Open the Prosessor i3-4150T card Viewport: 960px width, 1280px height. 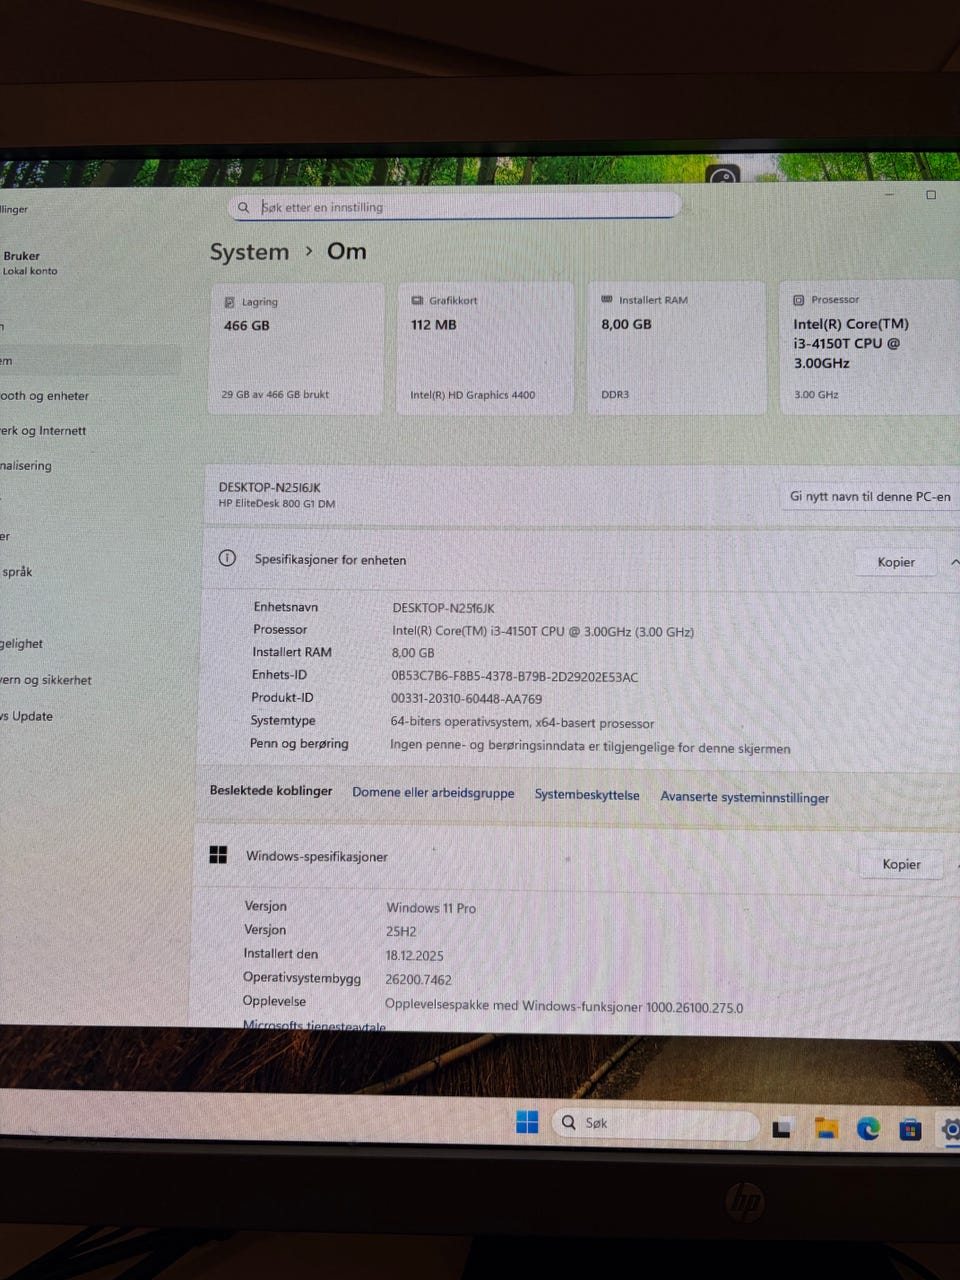pos(868,346)
